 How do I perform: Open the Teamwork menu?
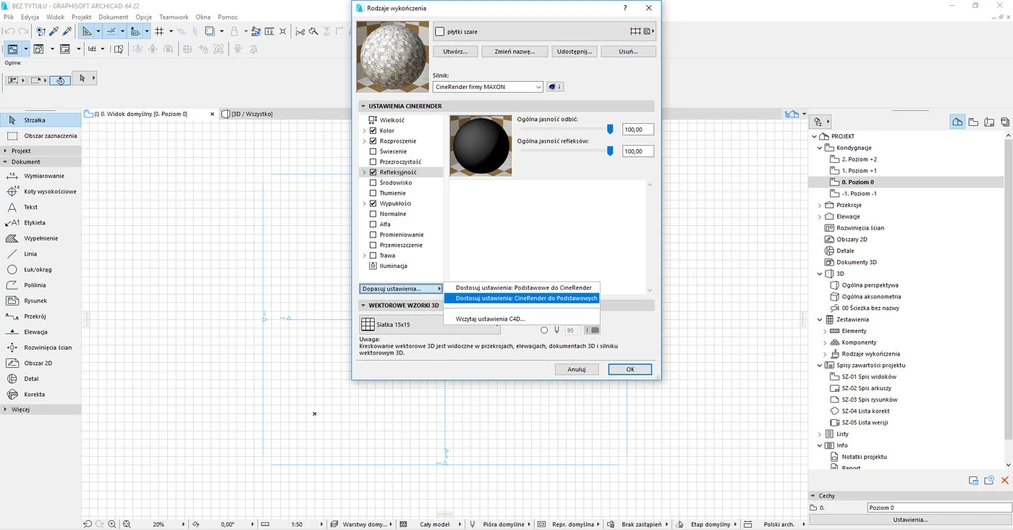point(174,17)
